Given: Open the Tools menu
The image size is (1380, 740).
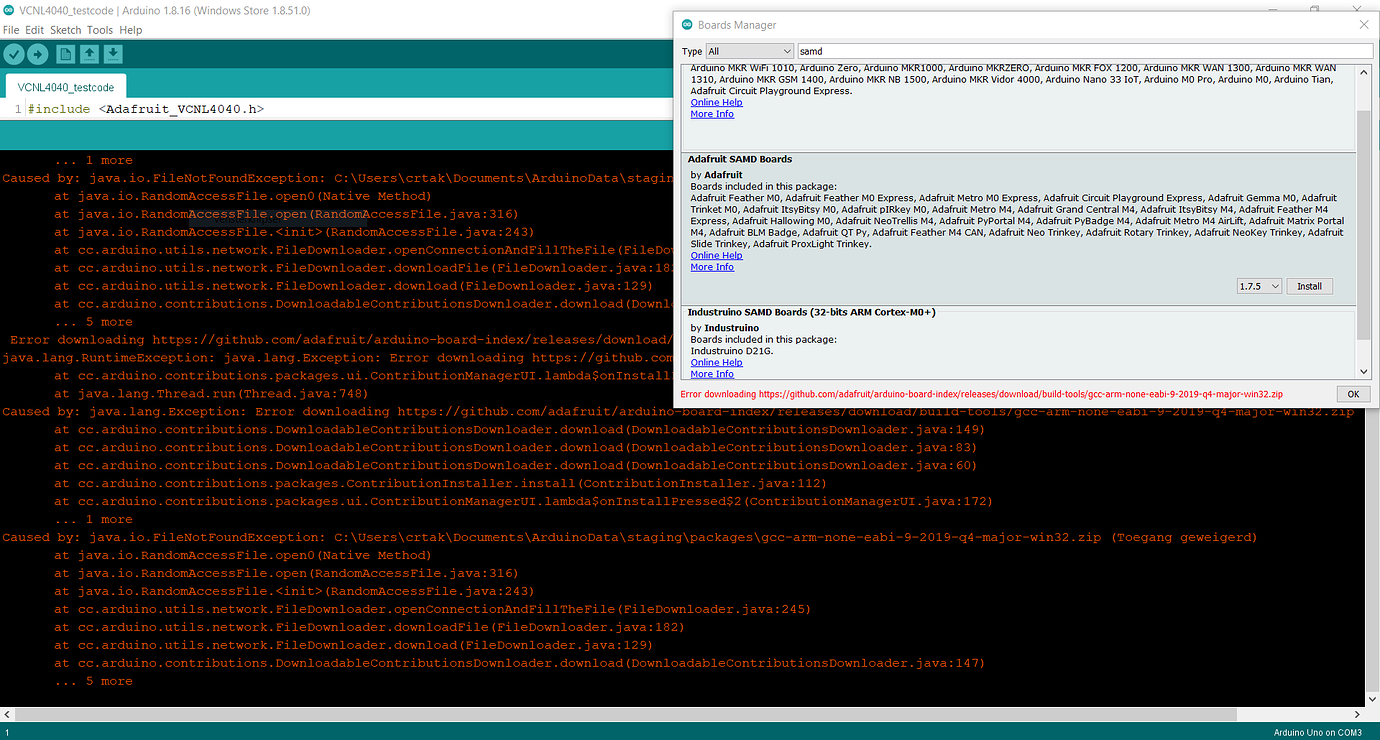Looking at the screenshot, I should [x=99, y=29].
